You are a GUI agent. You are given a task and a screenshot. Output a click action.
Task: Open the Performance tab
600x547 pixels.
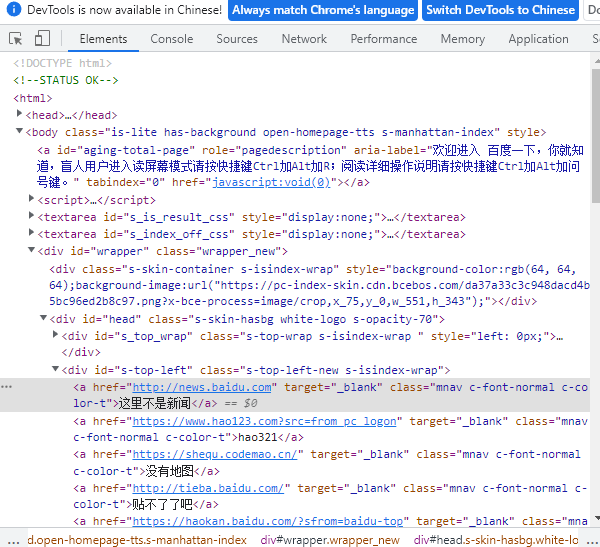(384, 39)
